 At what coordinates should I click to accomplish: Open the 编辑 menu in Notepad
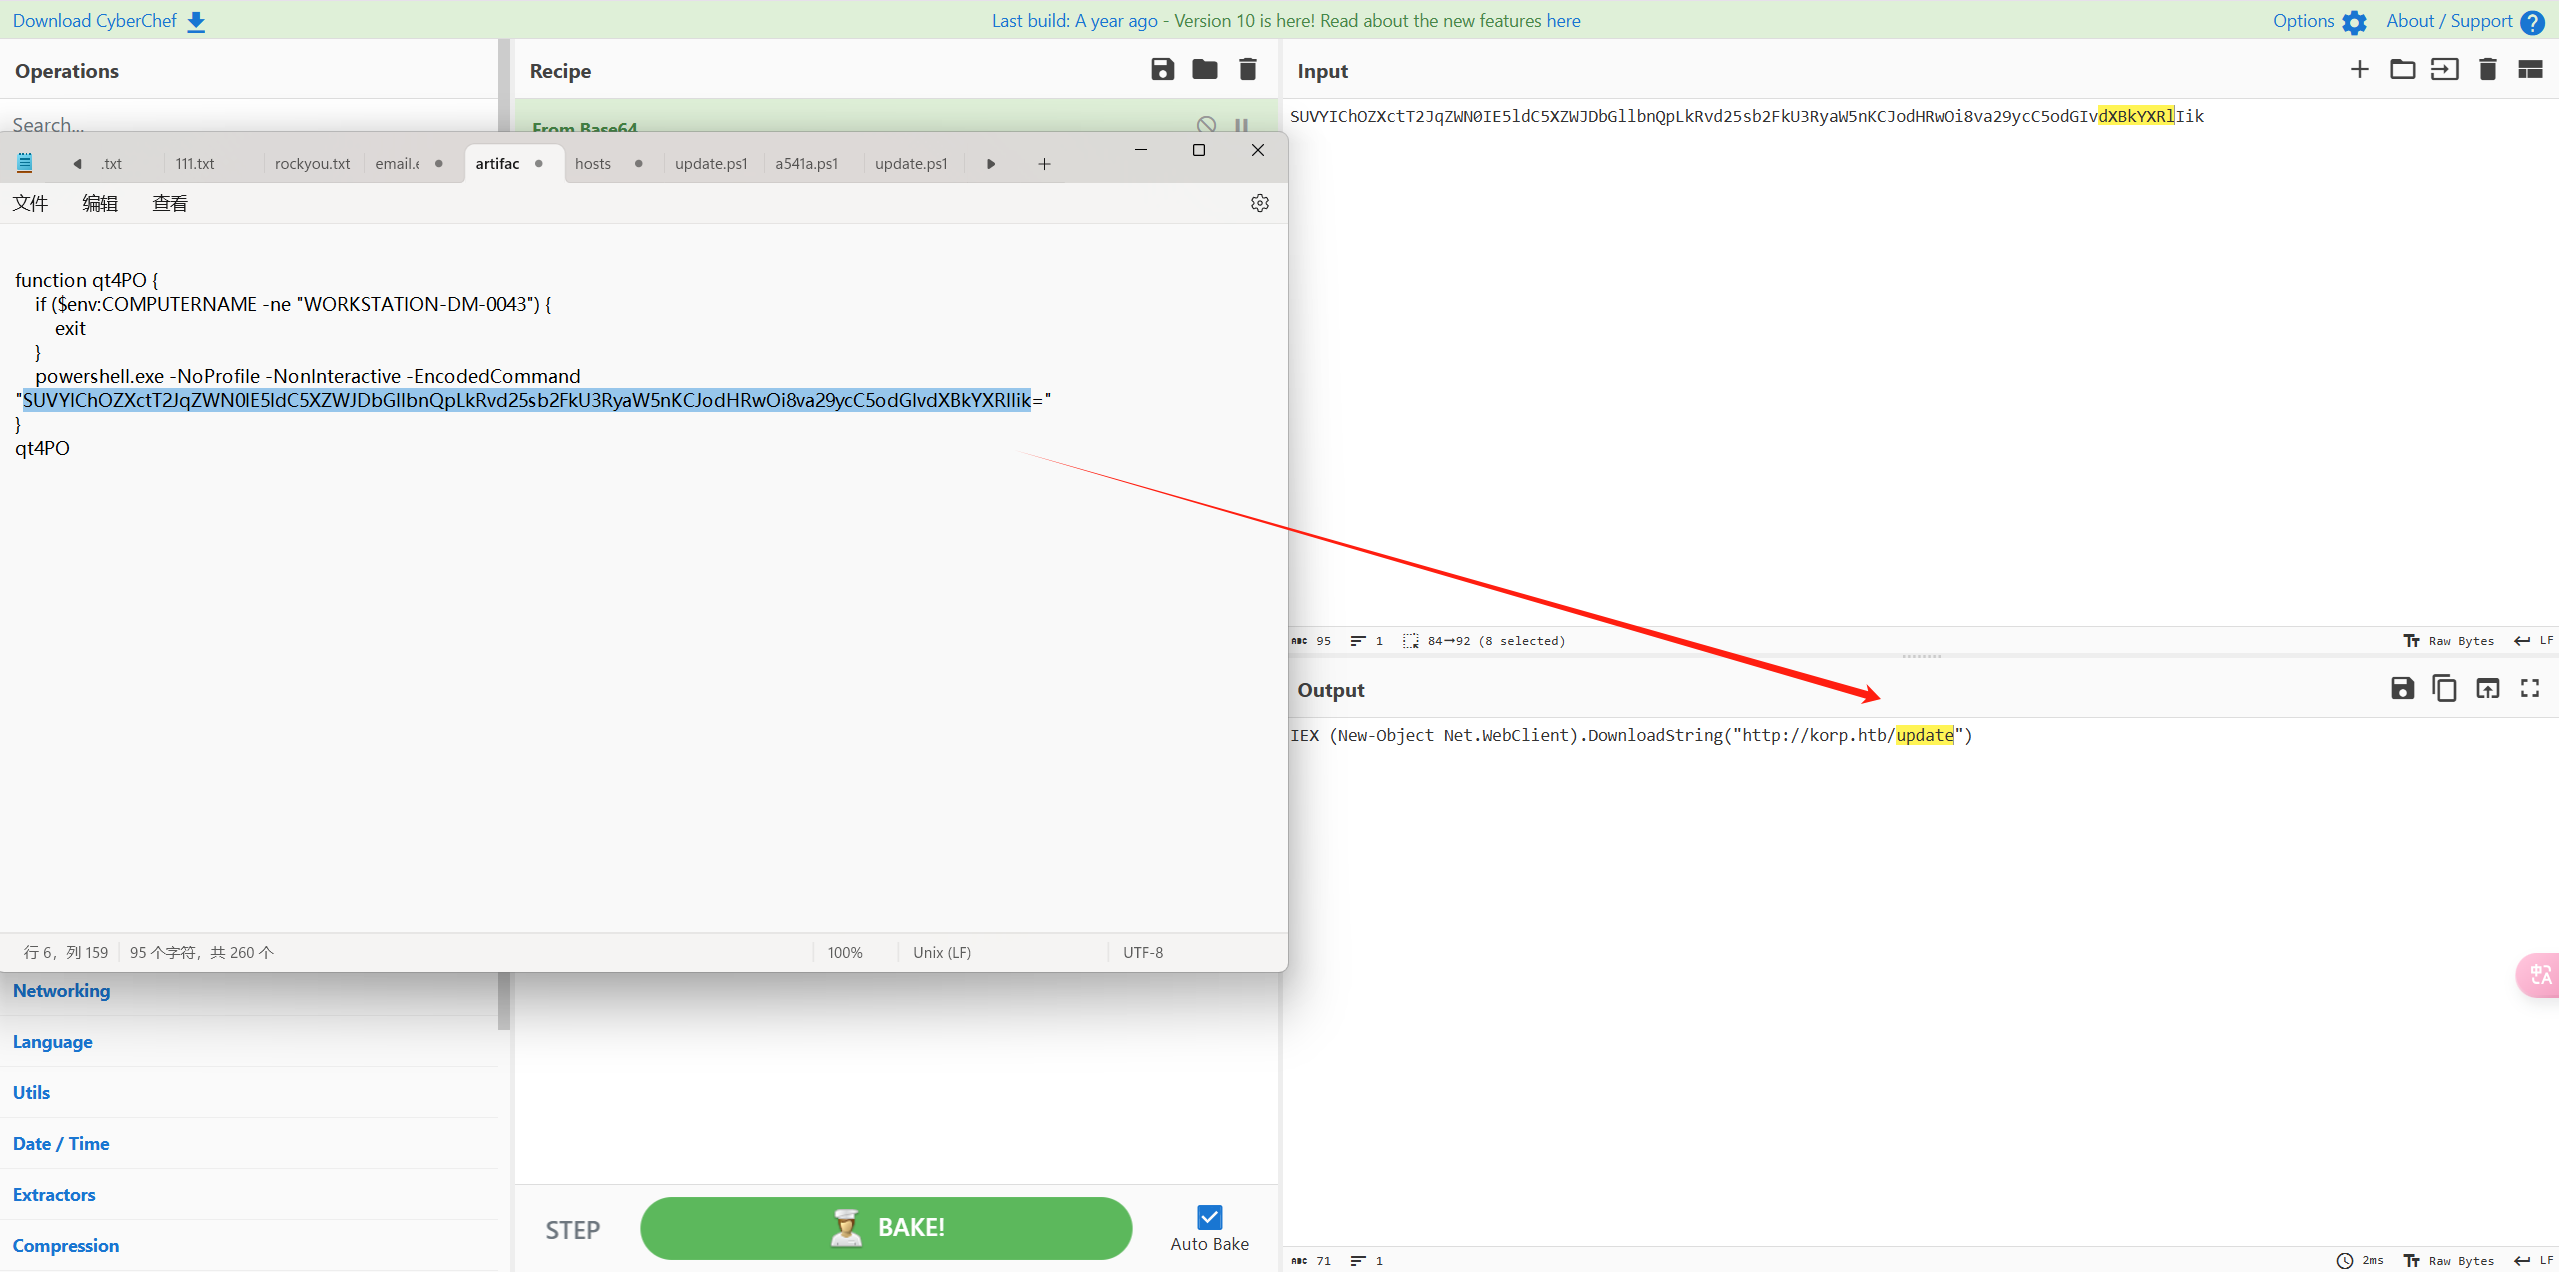pos(99,204)
